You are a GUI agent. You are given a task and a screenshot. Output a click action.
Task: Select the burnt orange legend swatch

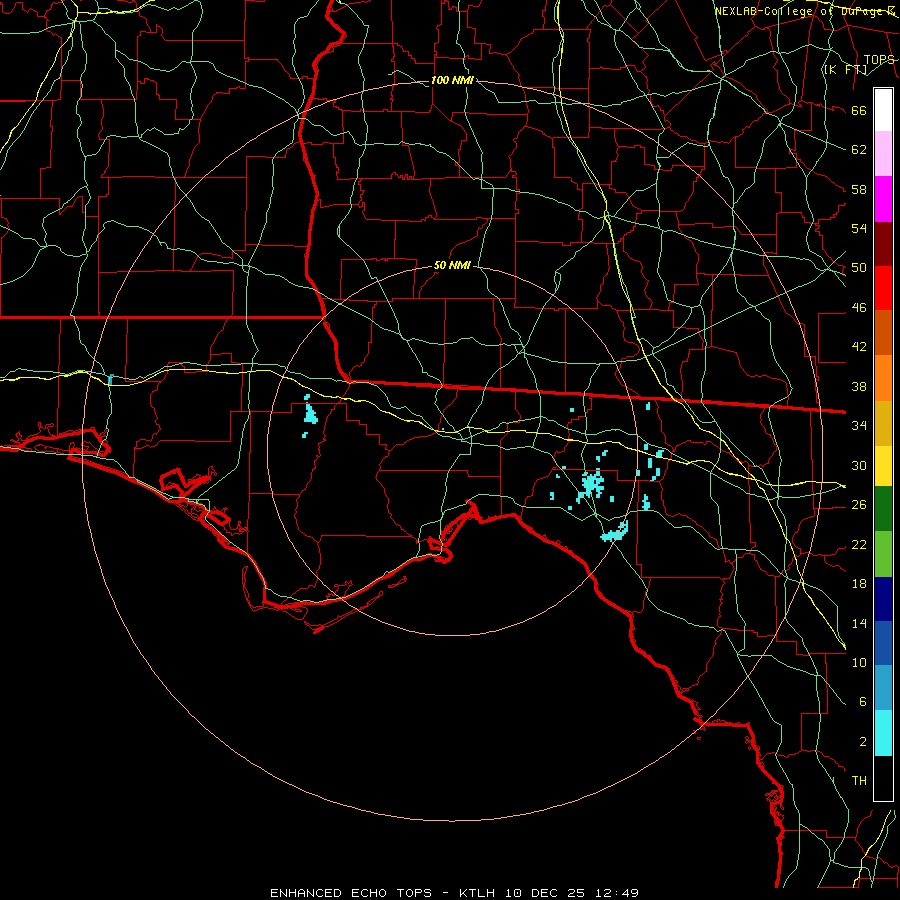tap(883, 332)
